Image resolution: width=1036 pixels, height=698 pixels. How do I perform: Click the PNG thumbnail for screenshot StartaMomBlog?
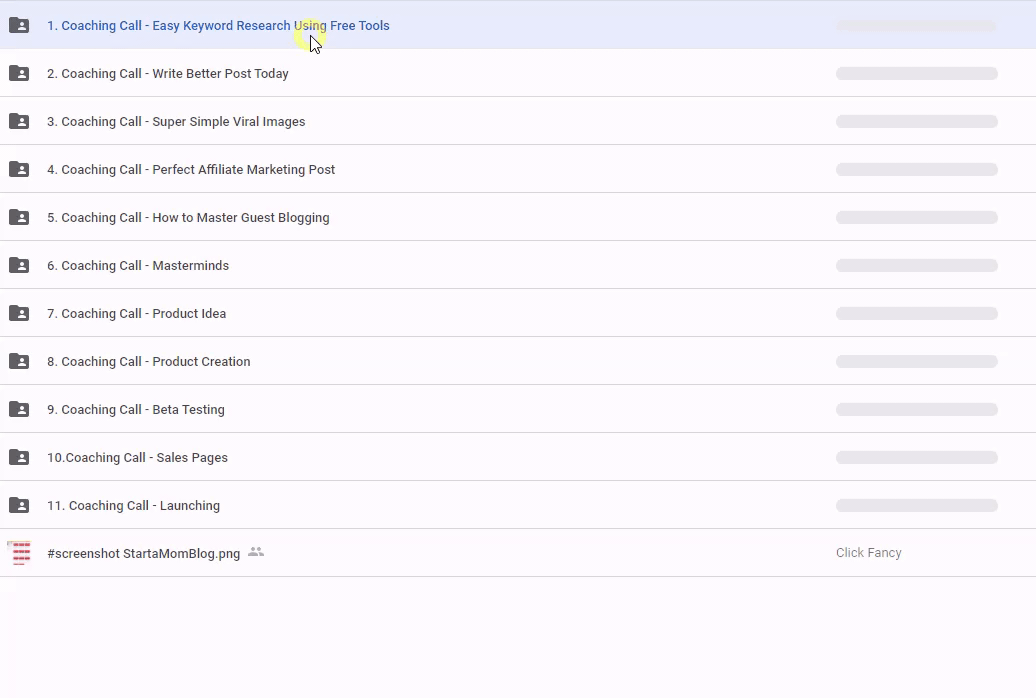19,553
